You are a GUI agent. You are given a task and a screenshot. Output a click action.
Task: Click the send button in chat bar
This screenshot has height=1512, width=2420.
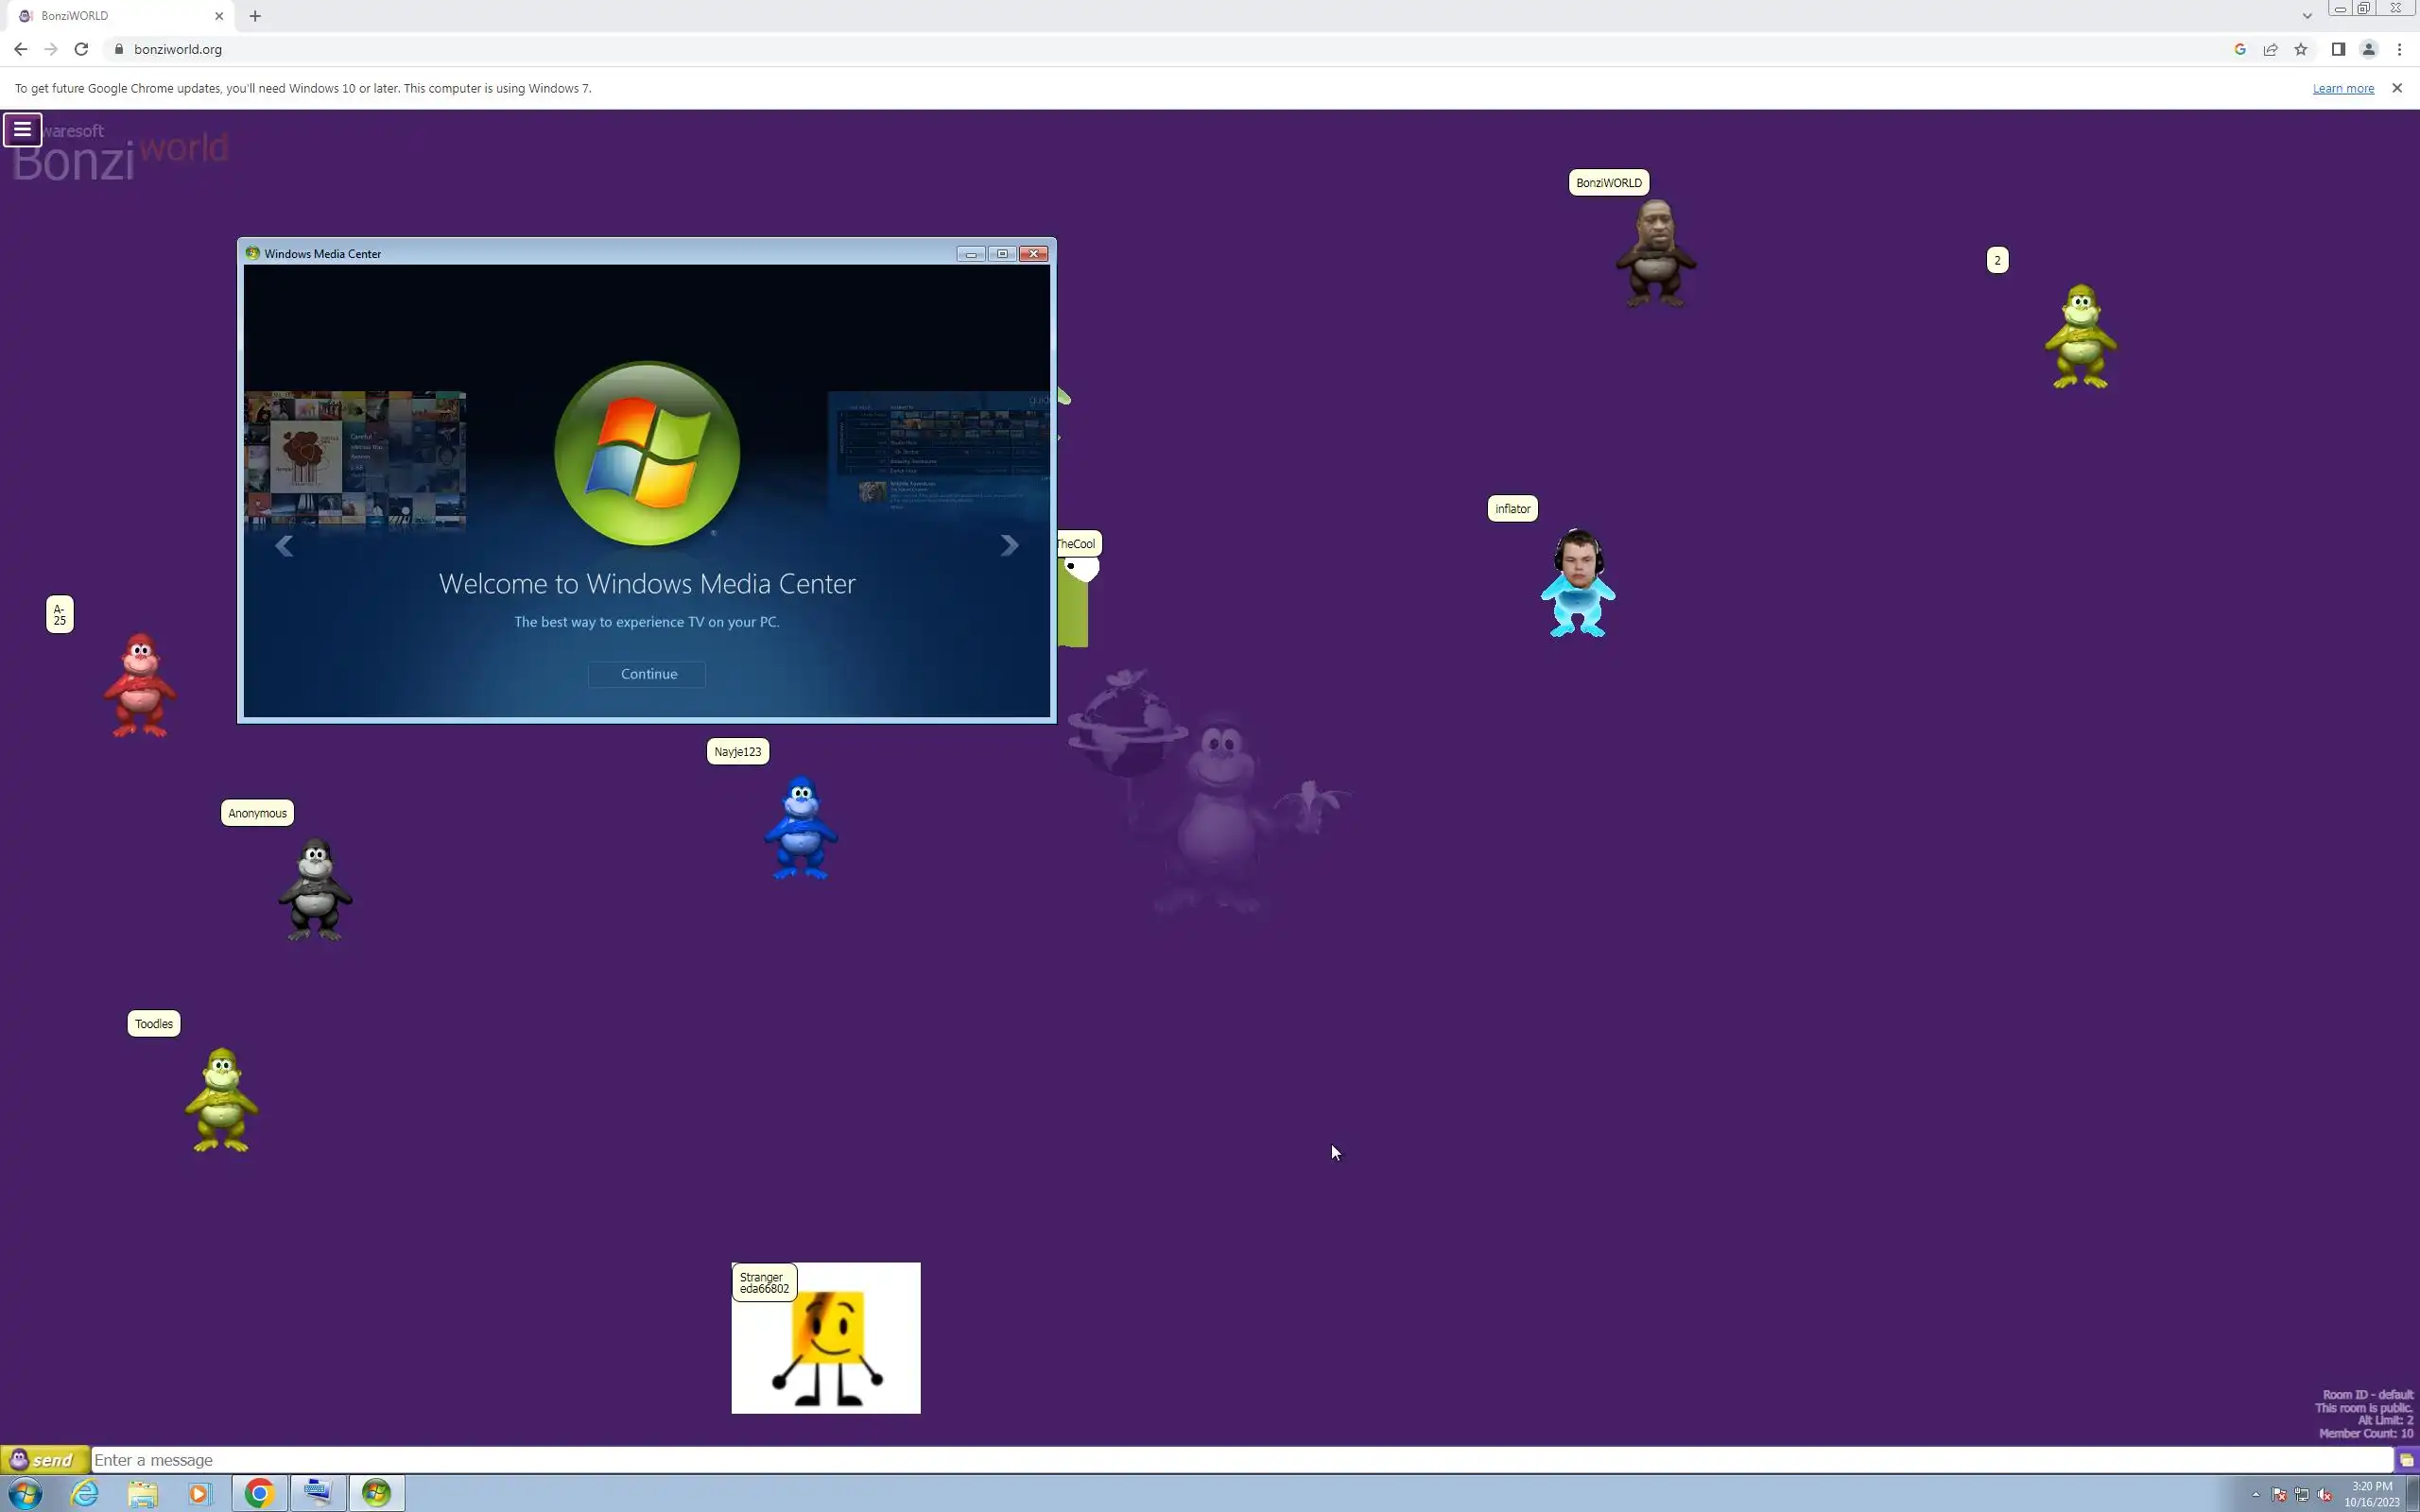click(x=44, y=1459)
